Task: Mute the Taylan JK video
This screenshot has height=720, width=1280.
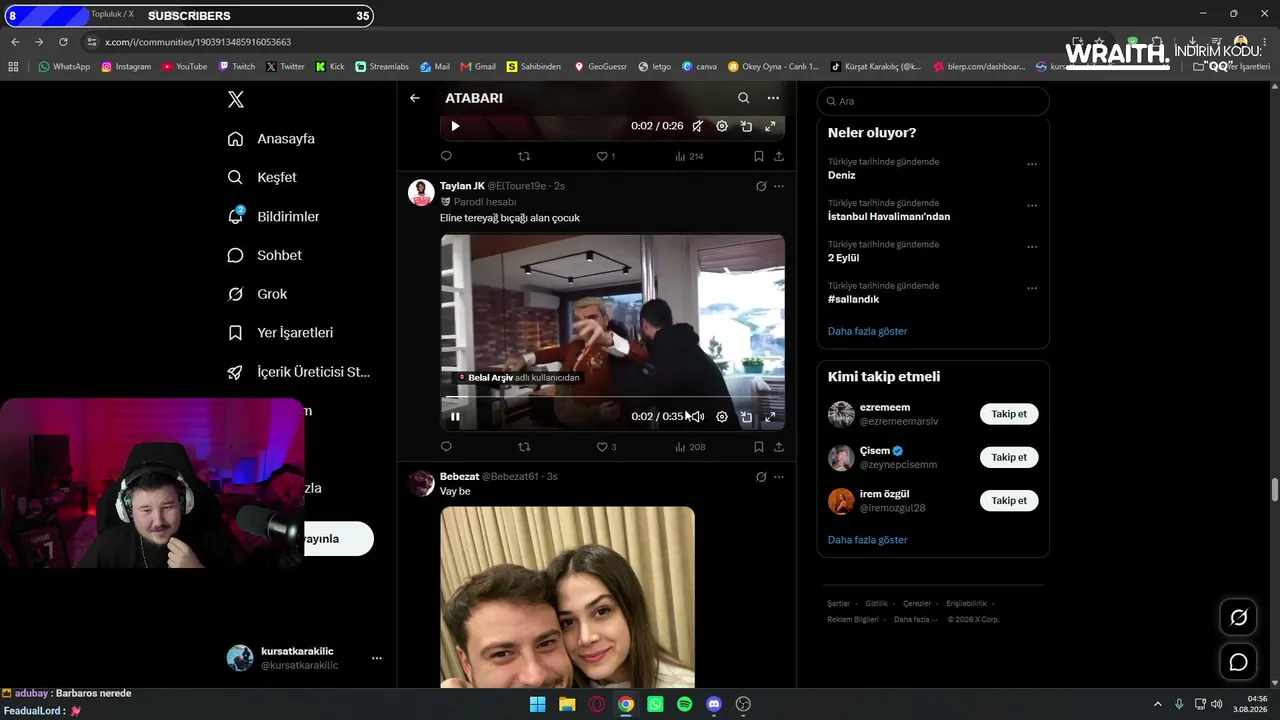Action: click(697, 417)
